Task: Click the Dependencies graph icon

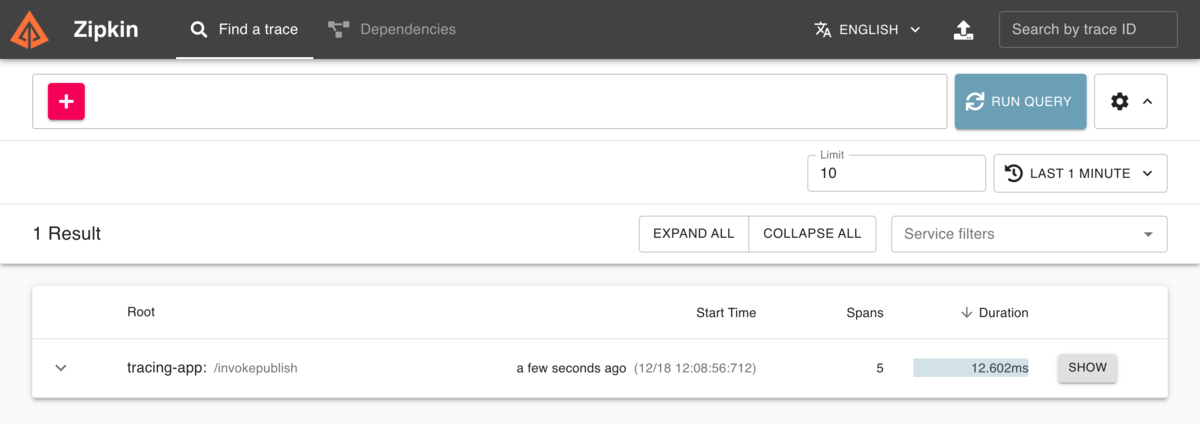Action: click(x=338, y=29)
